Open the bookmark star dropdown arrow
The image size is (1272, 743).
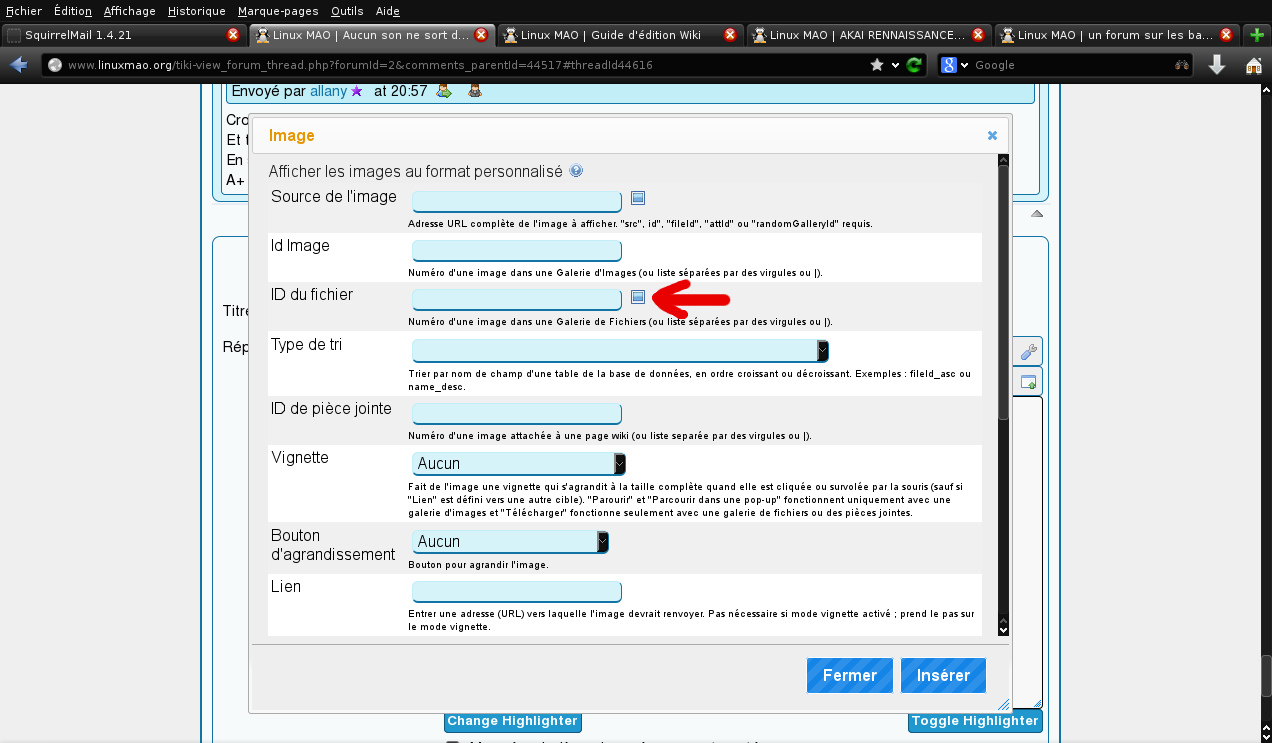pos(895,65)
